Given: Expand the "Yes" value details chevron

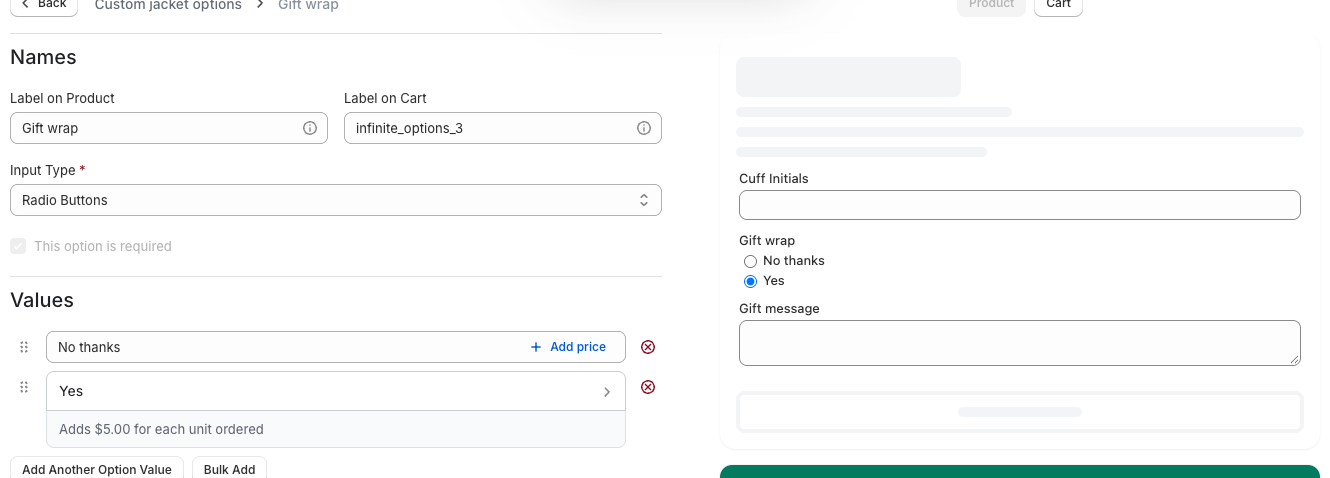Looking at the screenshot, I should click(x=606, y=392).
